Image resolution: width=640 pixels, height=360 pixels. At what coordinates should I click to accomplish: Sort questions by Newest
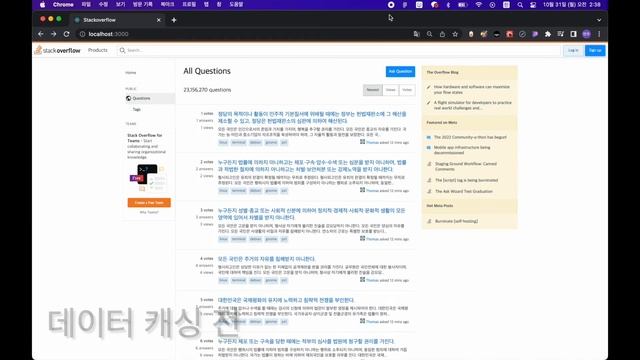coord(373,90)
